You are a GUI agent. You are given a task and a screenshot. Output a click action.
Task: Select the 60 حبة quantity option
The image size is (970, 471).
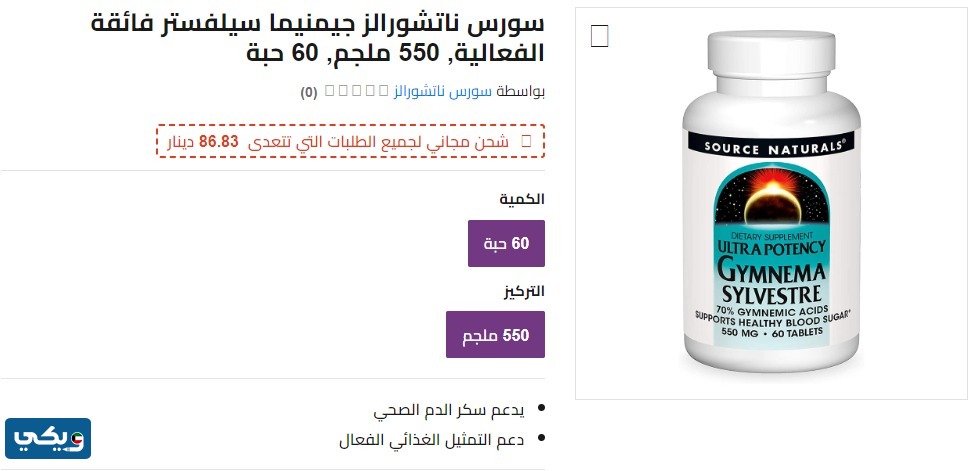point(506,243)
